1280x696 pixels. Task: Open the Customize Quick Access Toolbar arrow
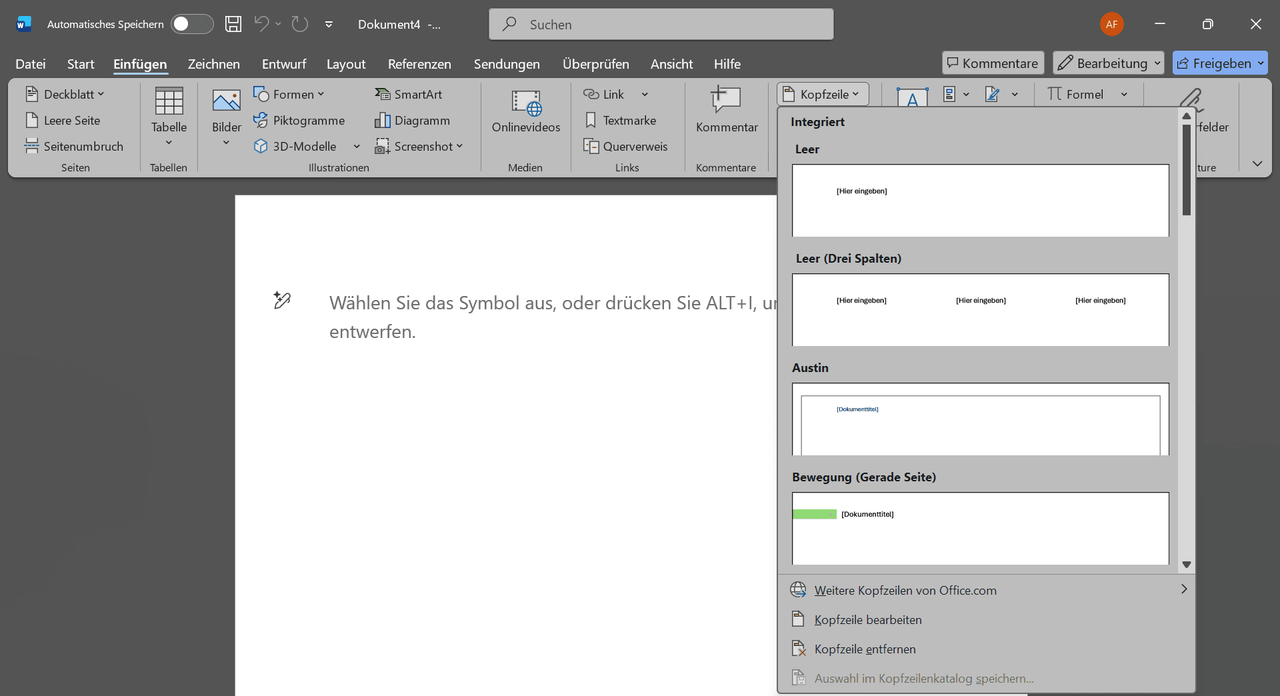point(329,24)
